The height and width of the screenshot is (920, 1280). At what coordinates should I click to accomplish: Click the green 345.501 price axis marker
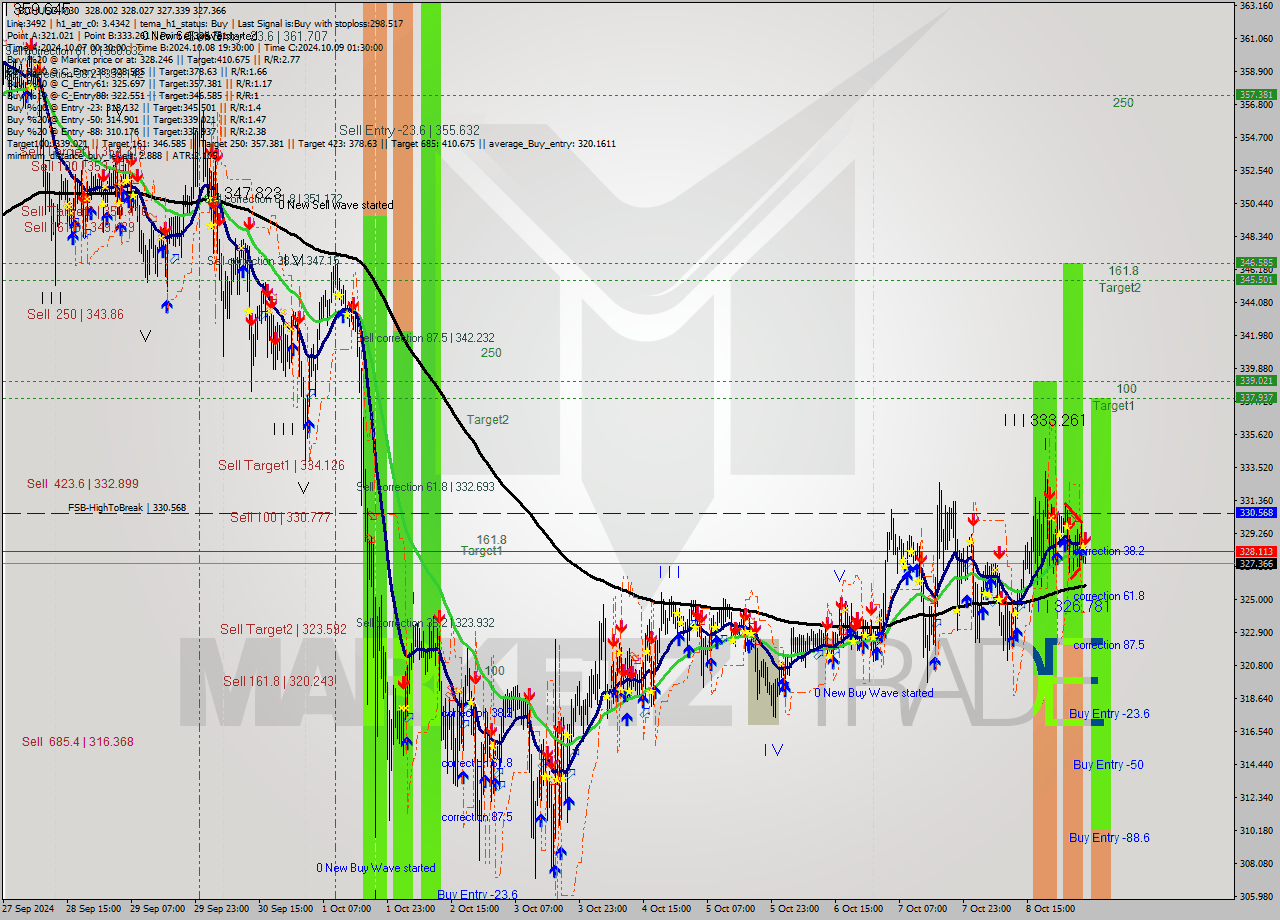(x=1256, y=279)
